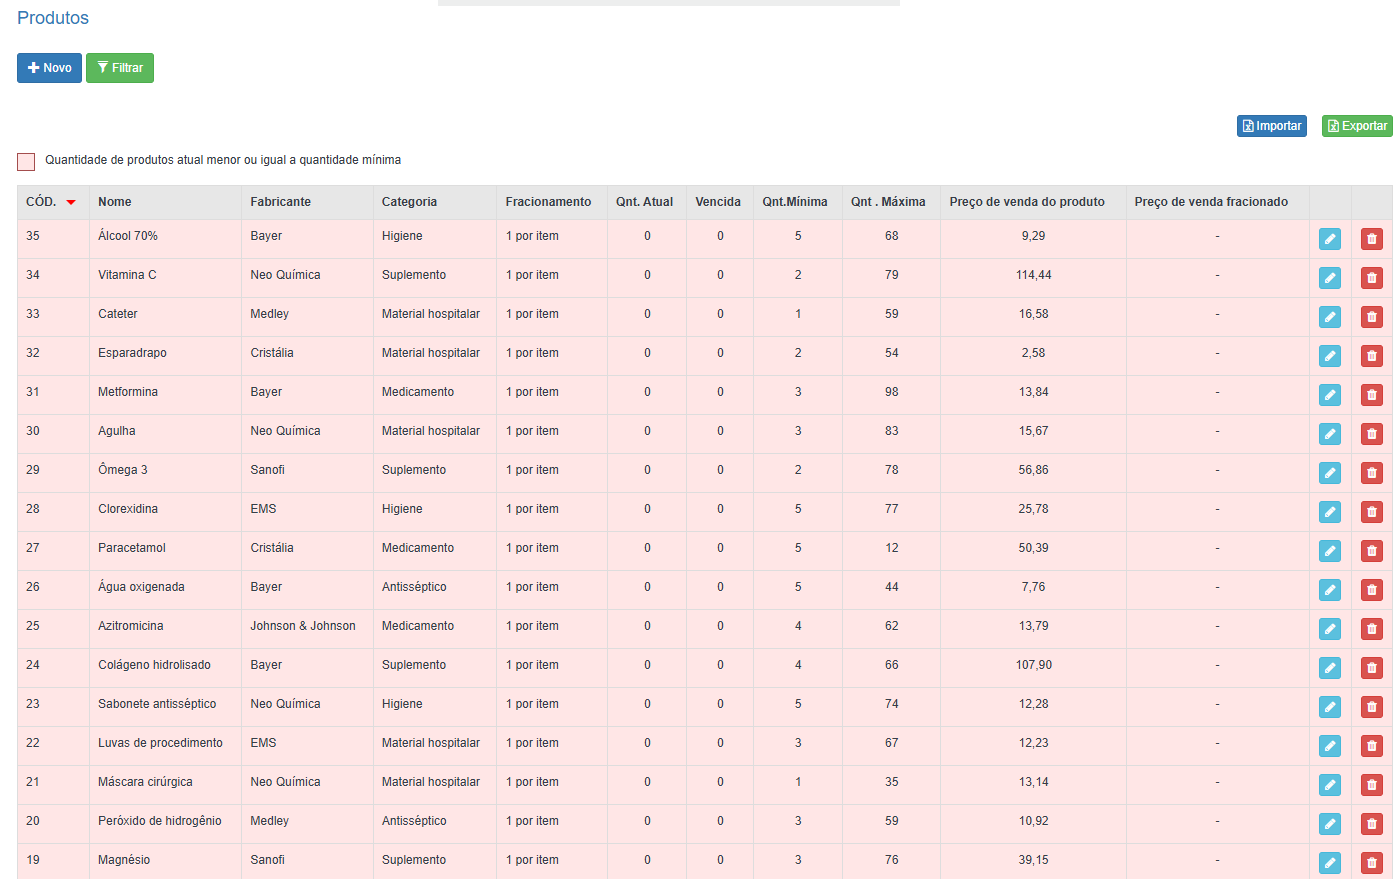Screen dimensions: 1399x879
Task: Delete the Vitamina C product row
Action: click(x=1371, y=277)
